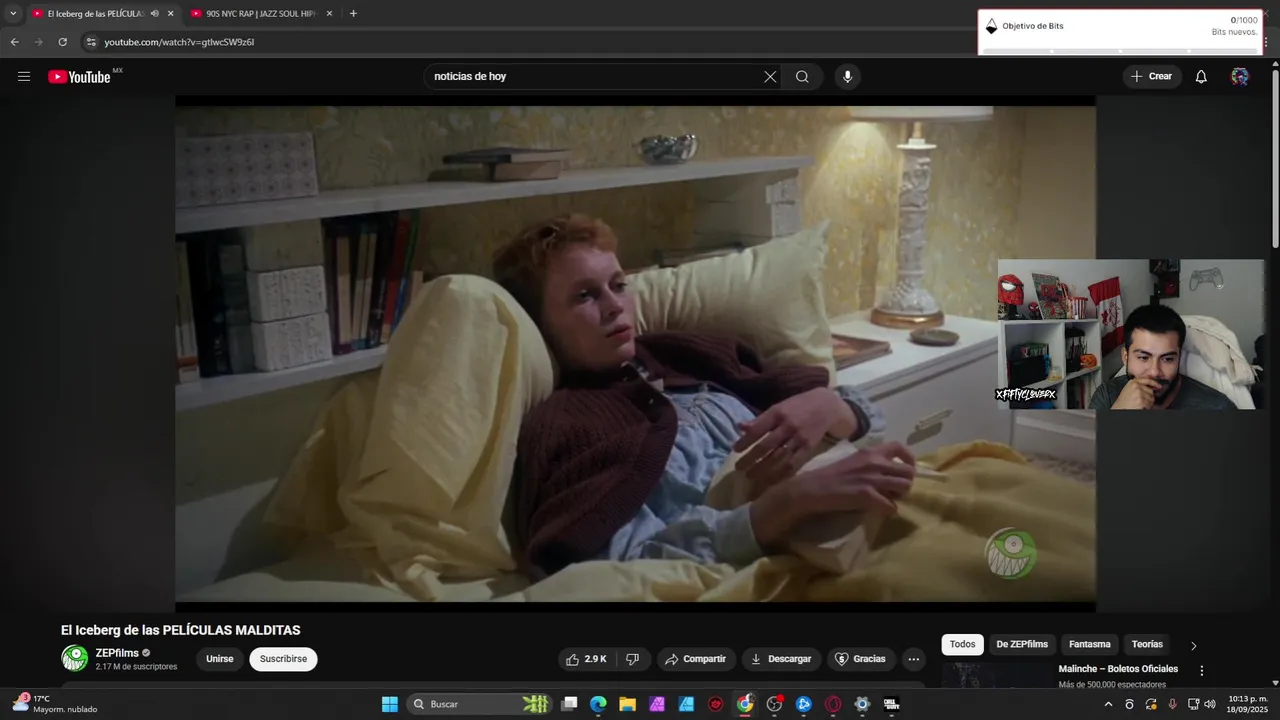
Task: Open the weather widget 17°C
Action: click(55, 704)
